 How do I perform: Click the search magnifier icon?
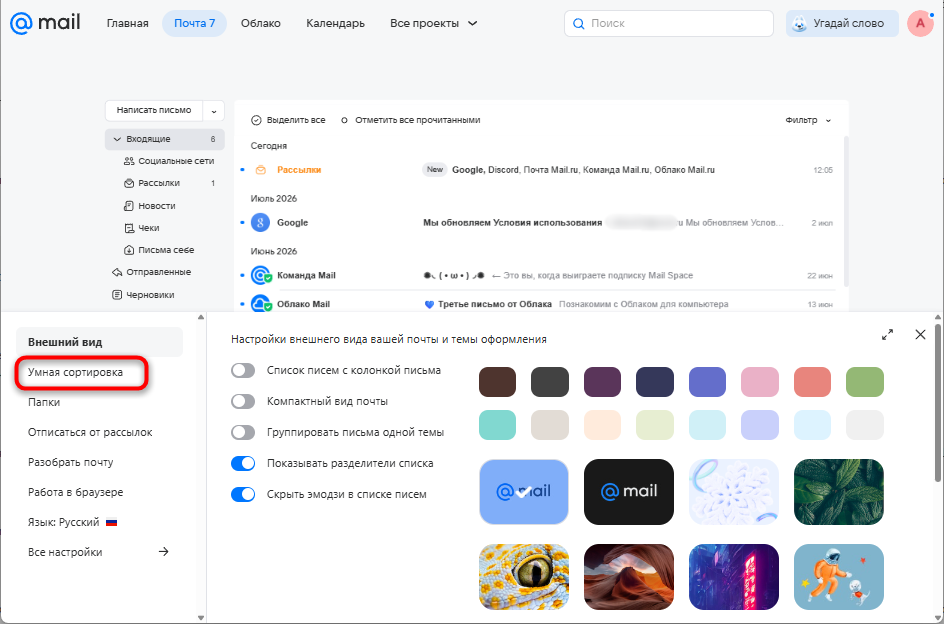point(579,23)
